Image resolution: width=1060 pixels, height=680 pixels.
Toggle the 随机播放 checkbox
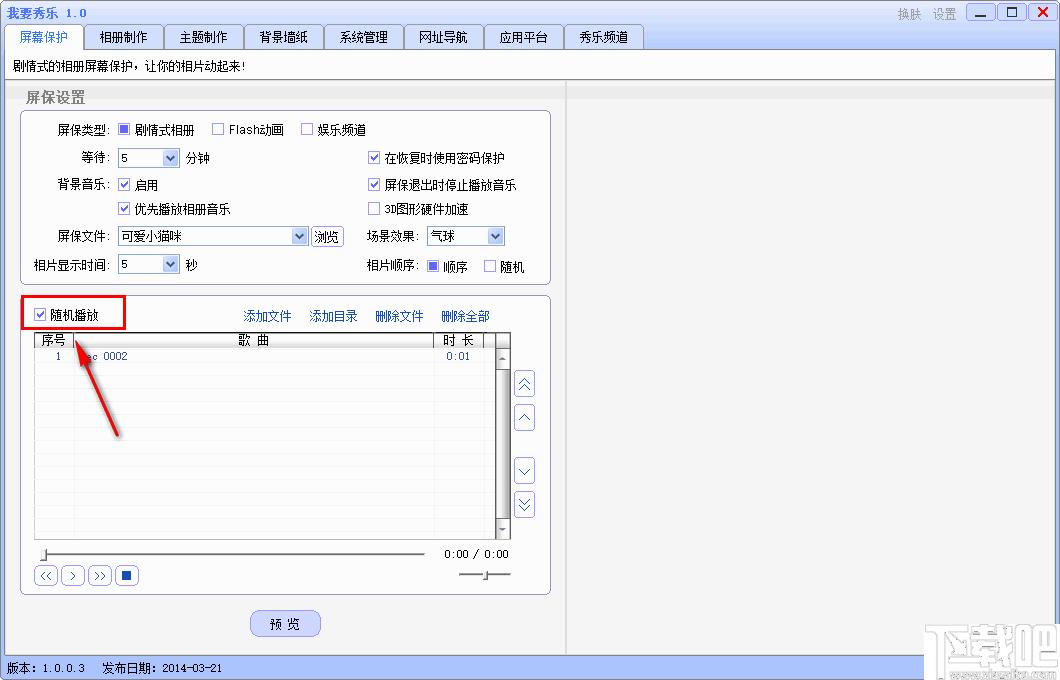(41, 315)
